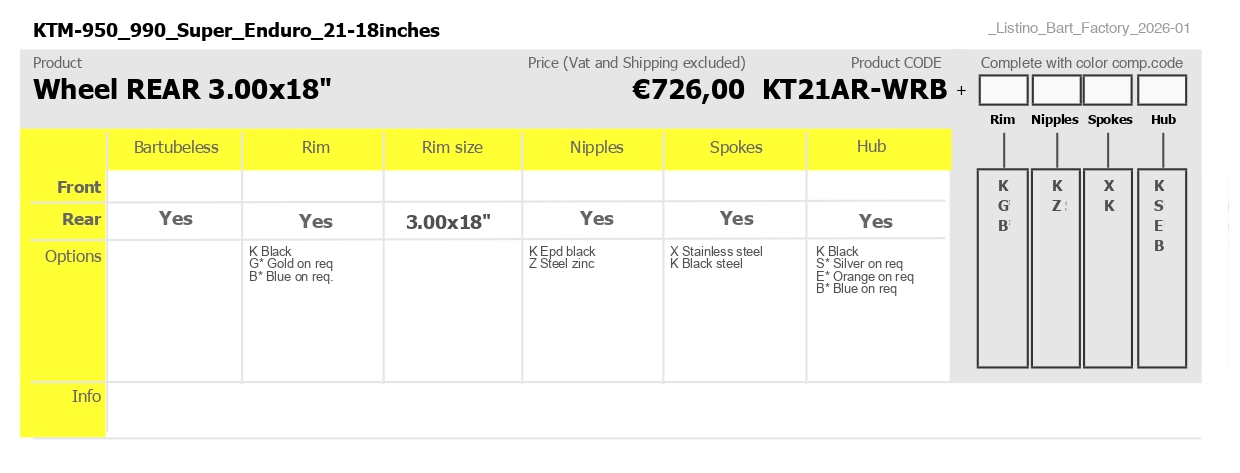The height and width of the screenshot is (473, 1240).
Task: Select the 'X Stainless steel' spokes option
Action: click(x=716, y=251)
